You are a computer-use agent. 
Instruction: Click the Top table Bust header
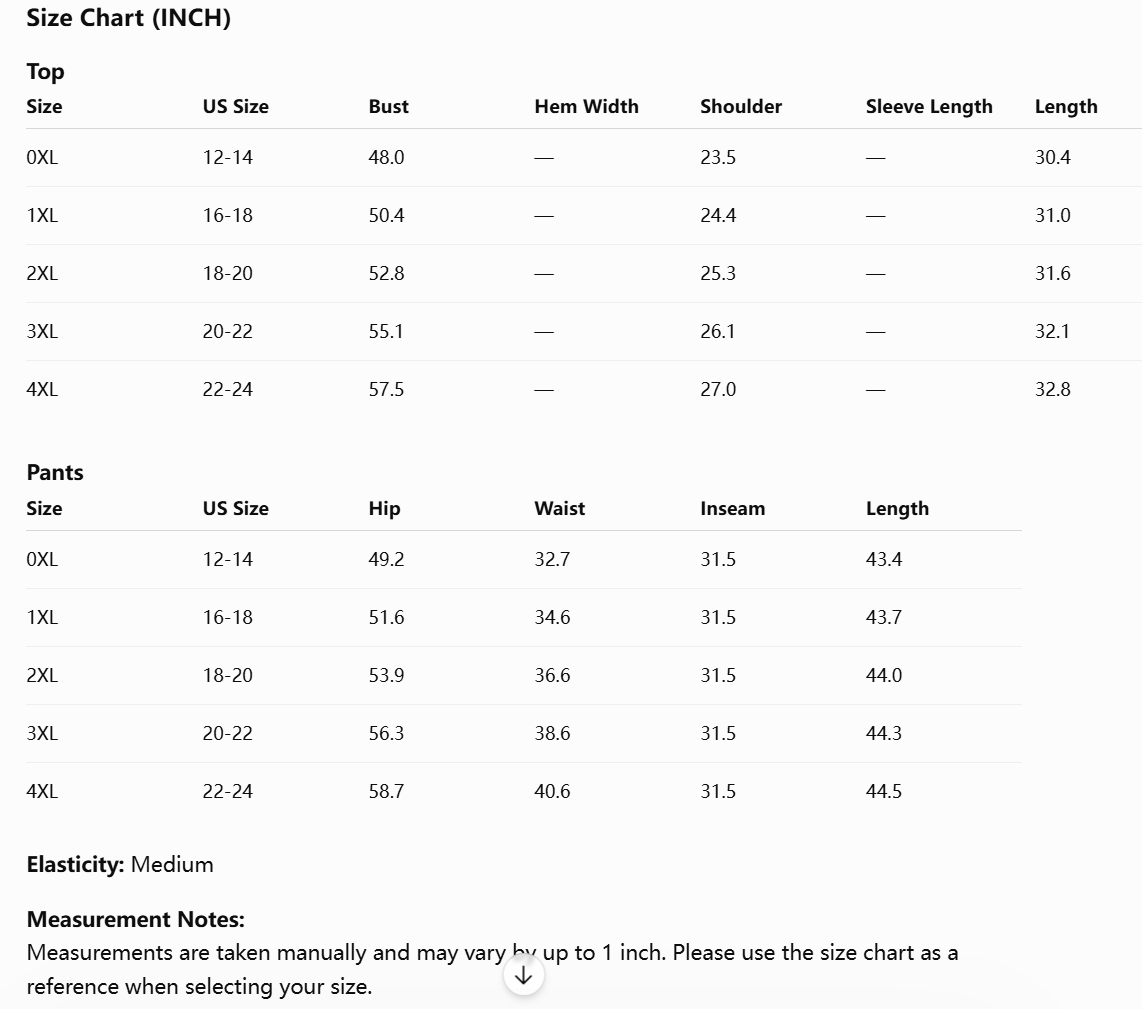388,106
